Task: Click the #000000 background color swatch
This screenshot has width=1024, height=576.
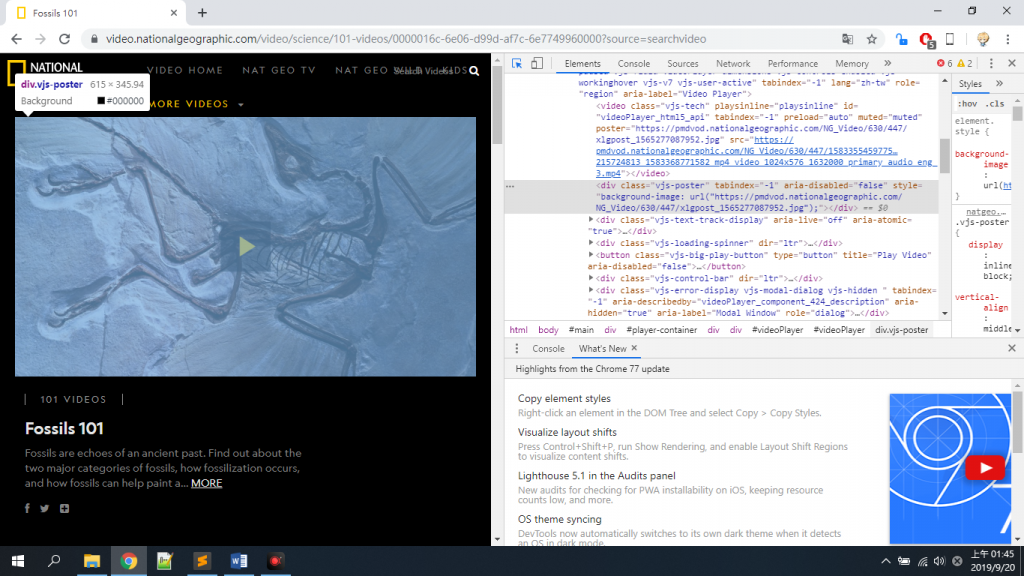Action: (101, 101)
